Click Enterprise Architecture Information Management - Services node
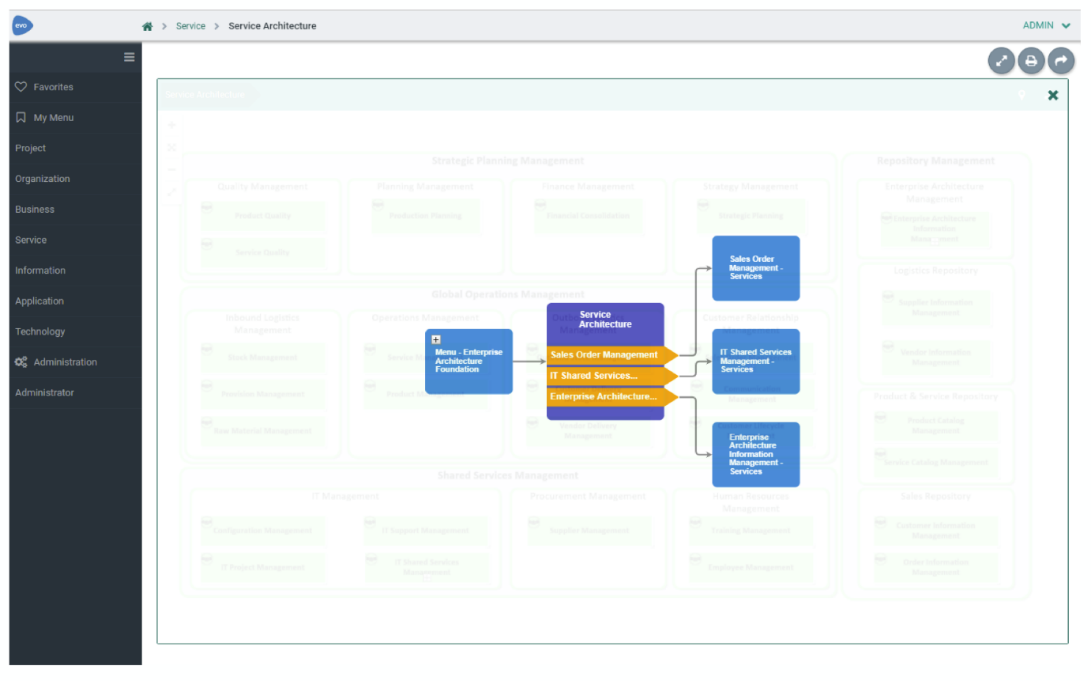This screenshot has width=1091, height=681. [x=756, y=454]
